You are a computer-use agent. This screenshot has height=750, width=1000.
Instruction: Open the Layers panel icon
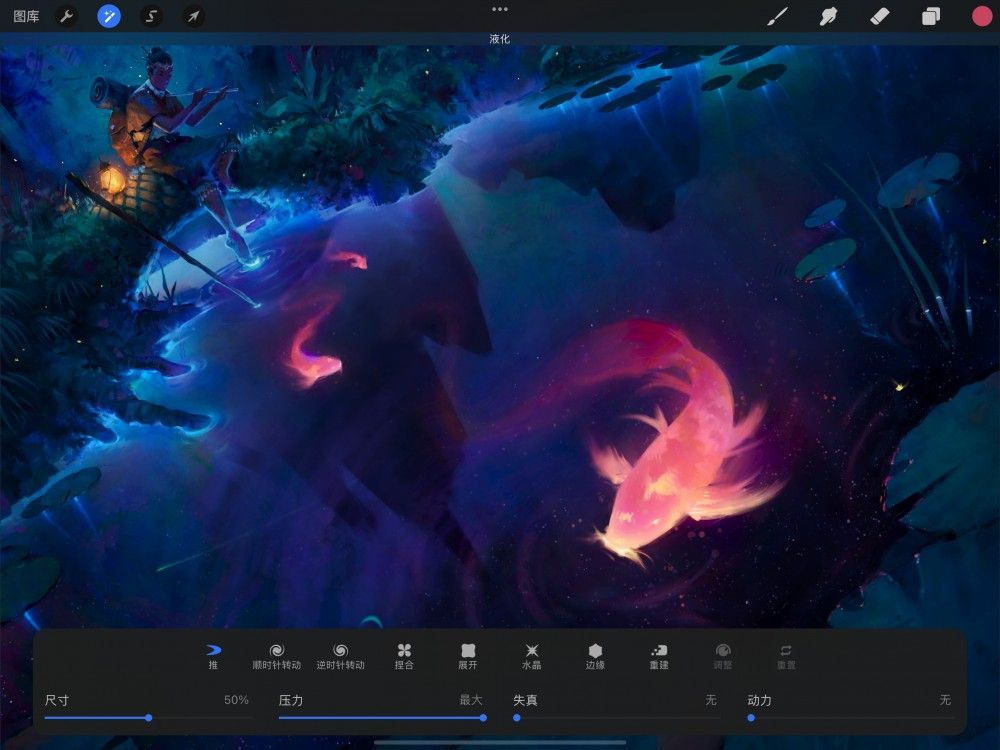pos(932,16)
